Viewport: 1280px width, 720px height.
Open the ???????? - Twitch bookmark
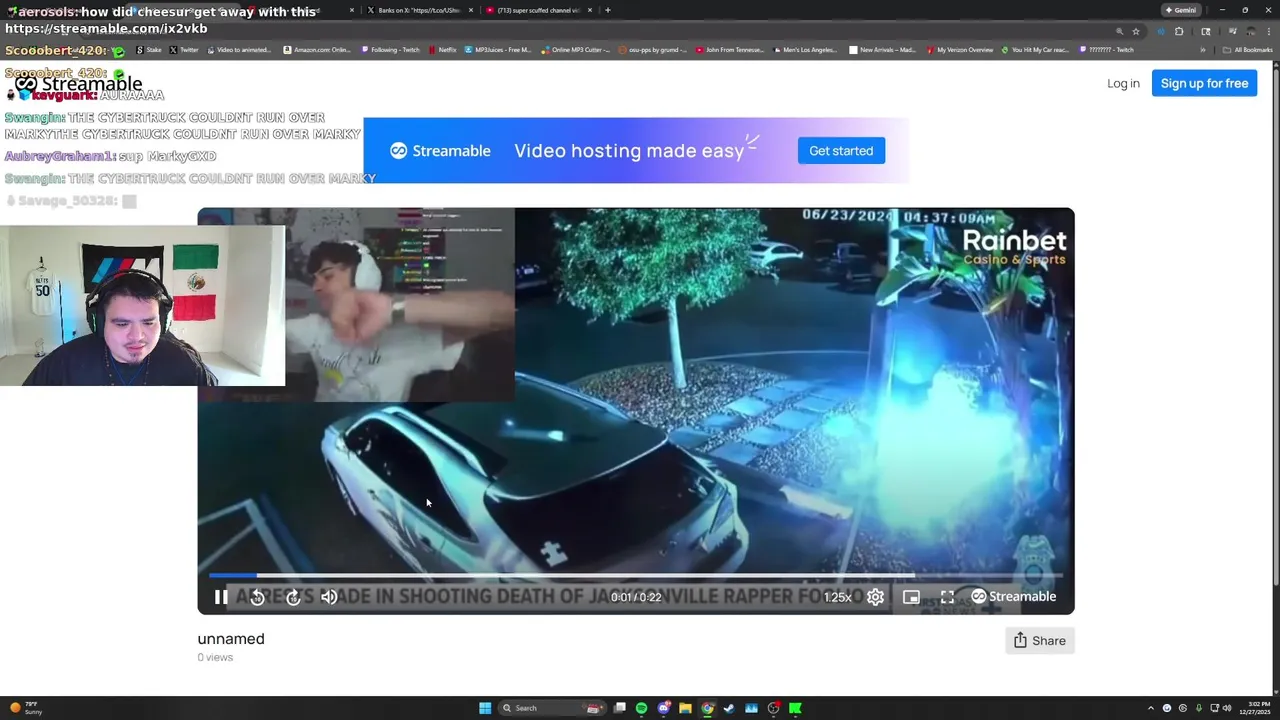tap(1107, 50)
